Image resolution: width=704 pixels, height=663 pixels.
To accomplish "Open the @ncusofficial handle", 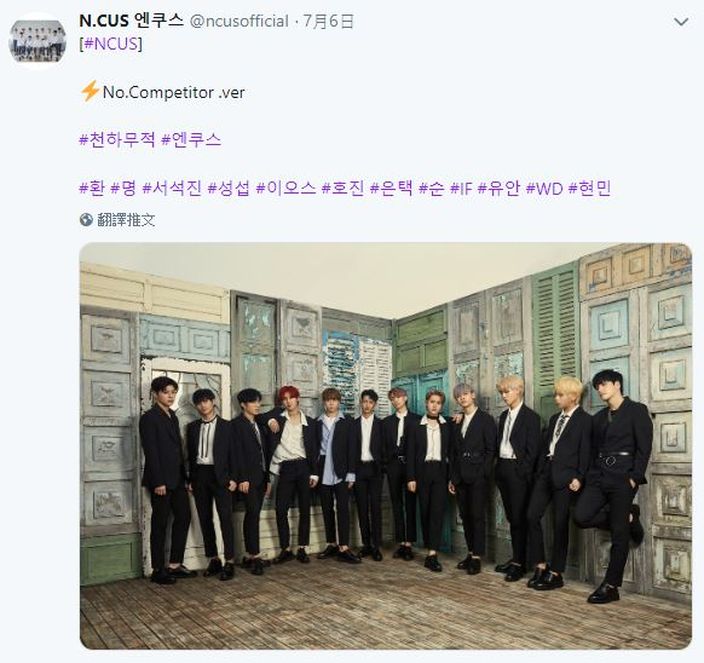I will pos(239,21).
